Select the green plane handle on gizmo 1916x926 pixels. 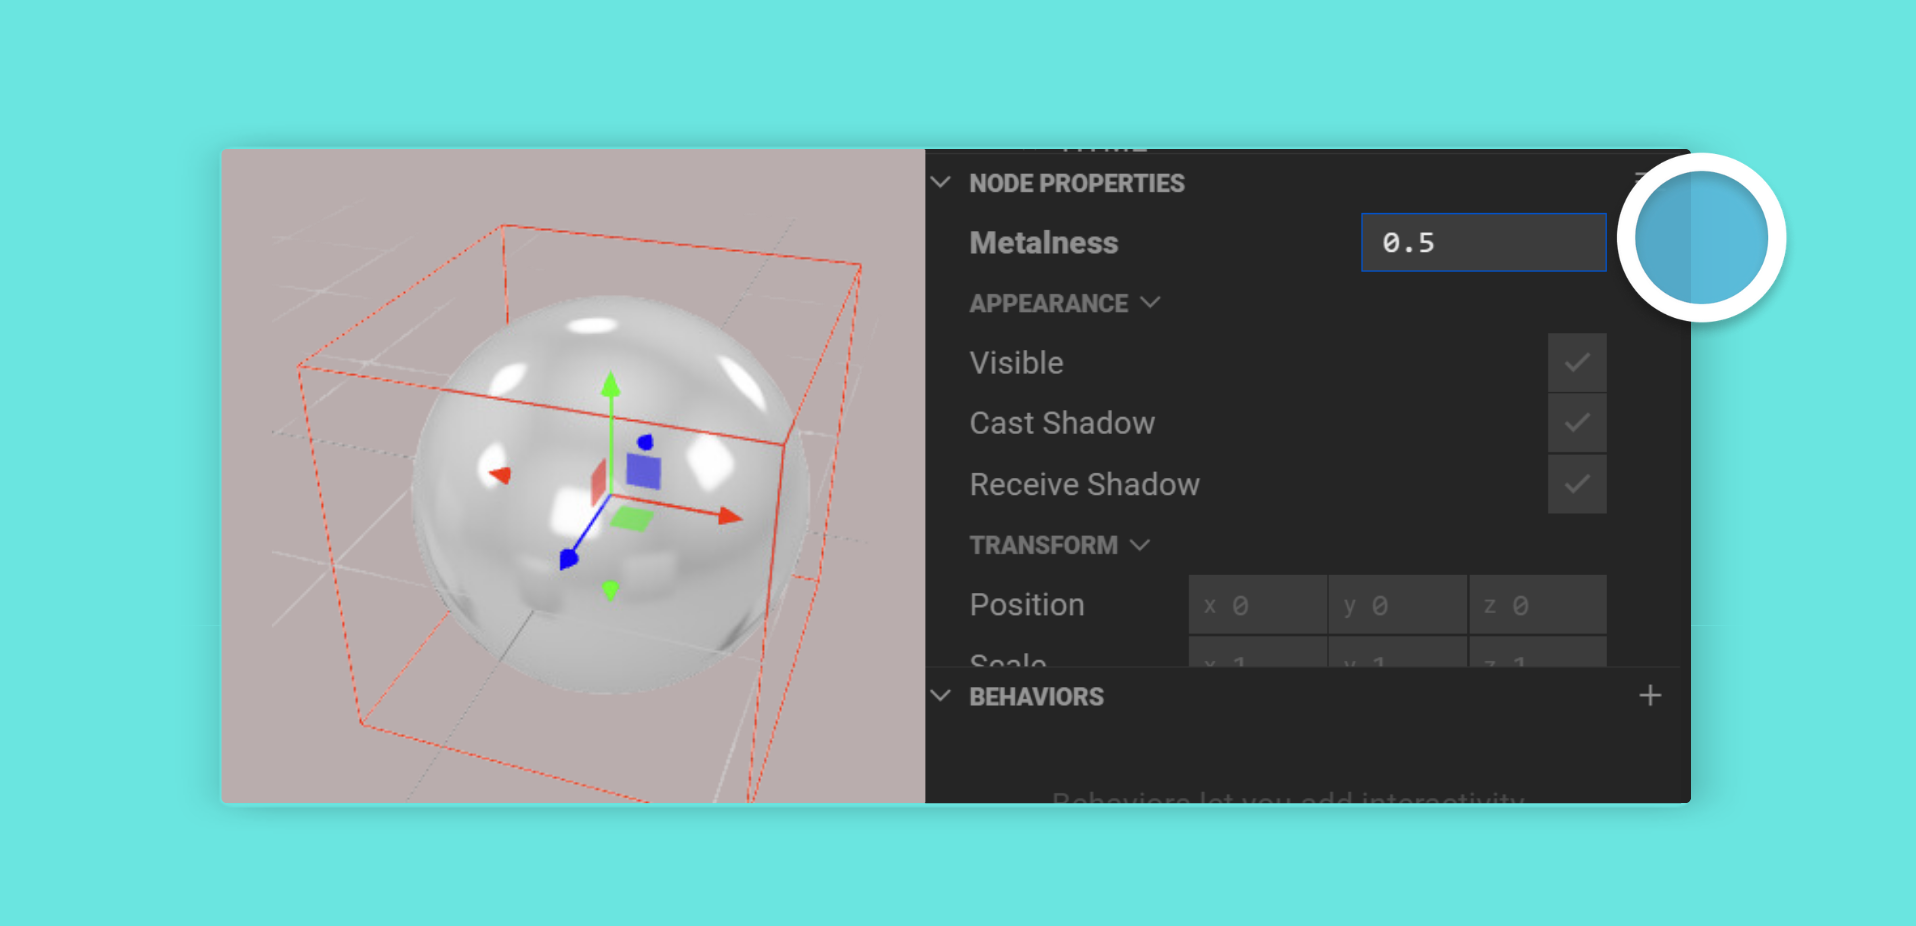click(632, 519)
